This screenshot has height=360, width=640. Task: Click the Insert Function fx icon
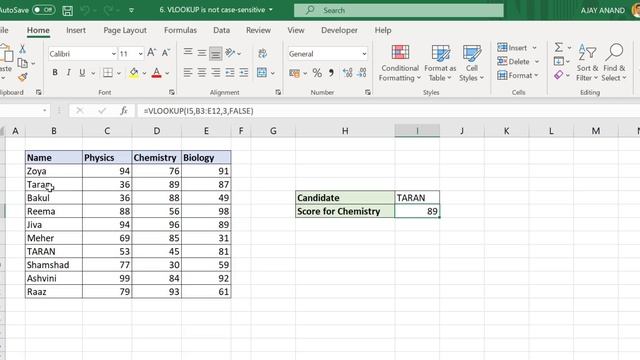coord(124,111)
